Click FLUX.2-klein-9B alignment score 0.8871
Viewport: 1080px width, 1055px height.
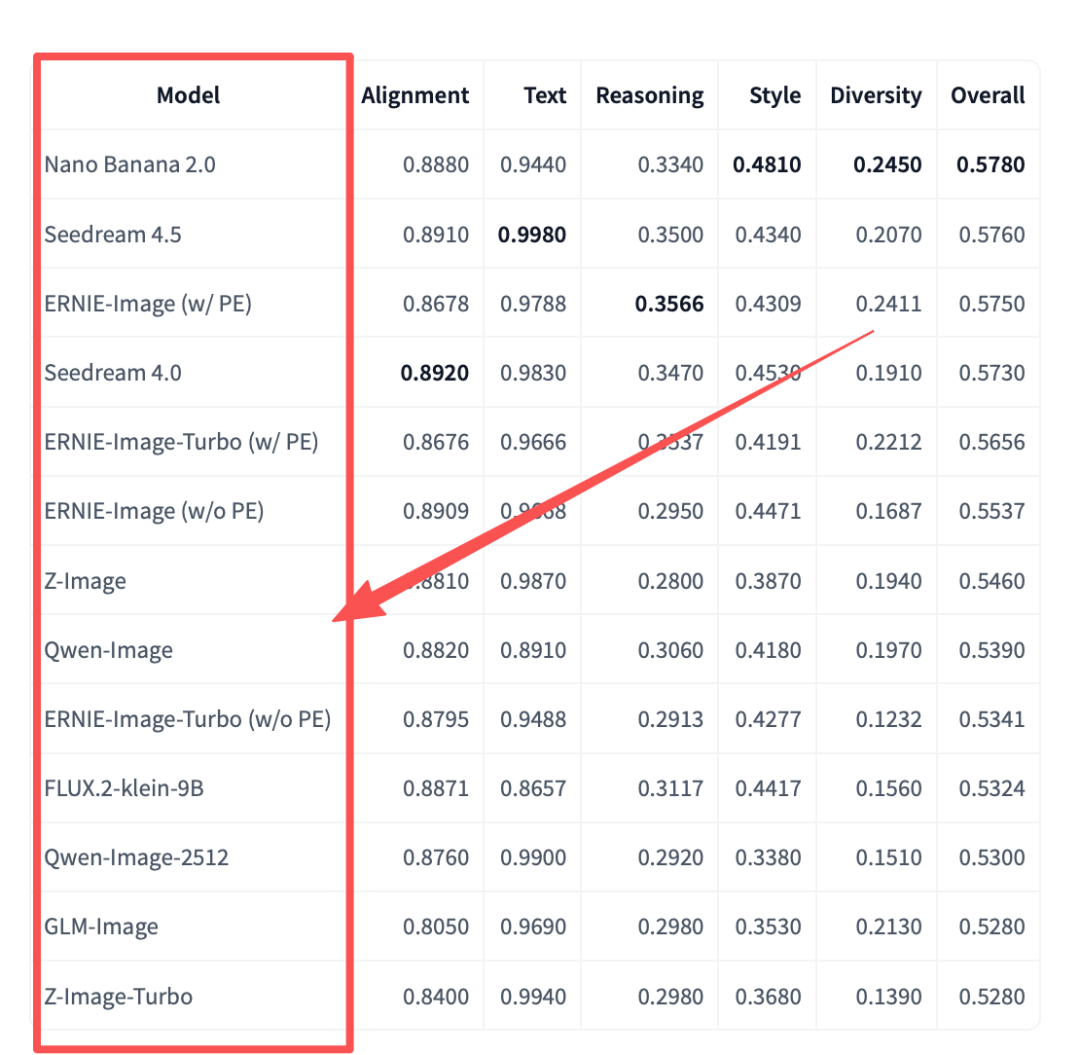pos(436,788)
